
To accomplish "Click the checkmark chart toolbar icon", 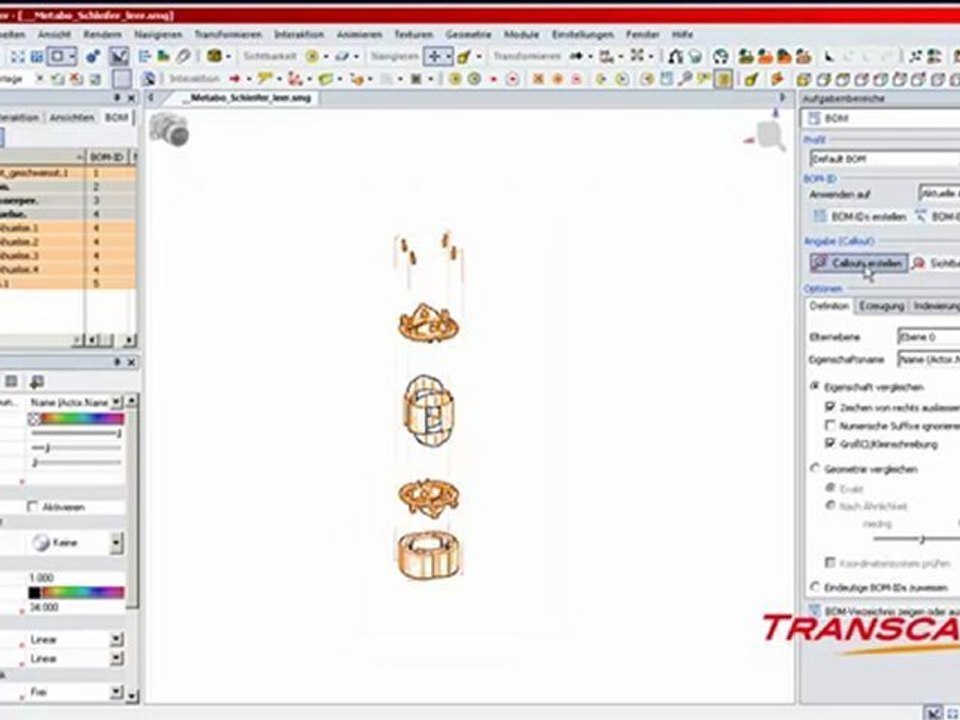I will [119, 56].
